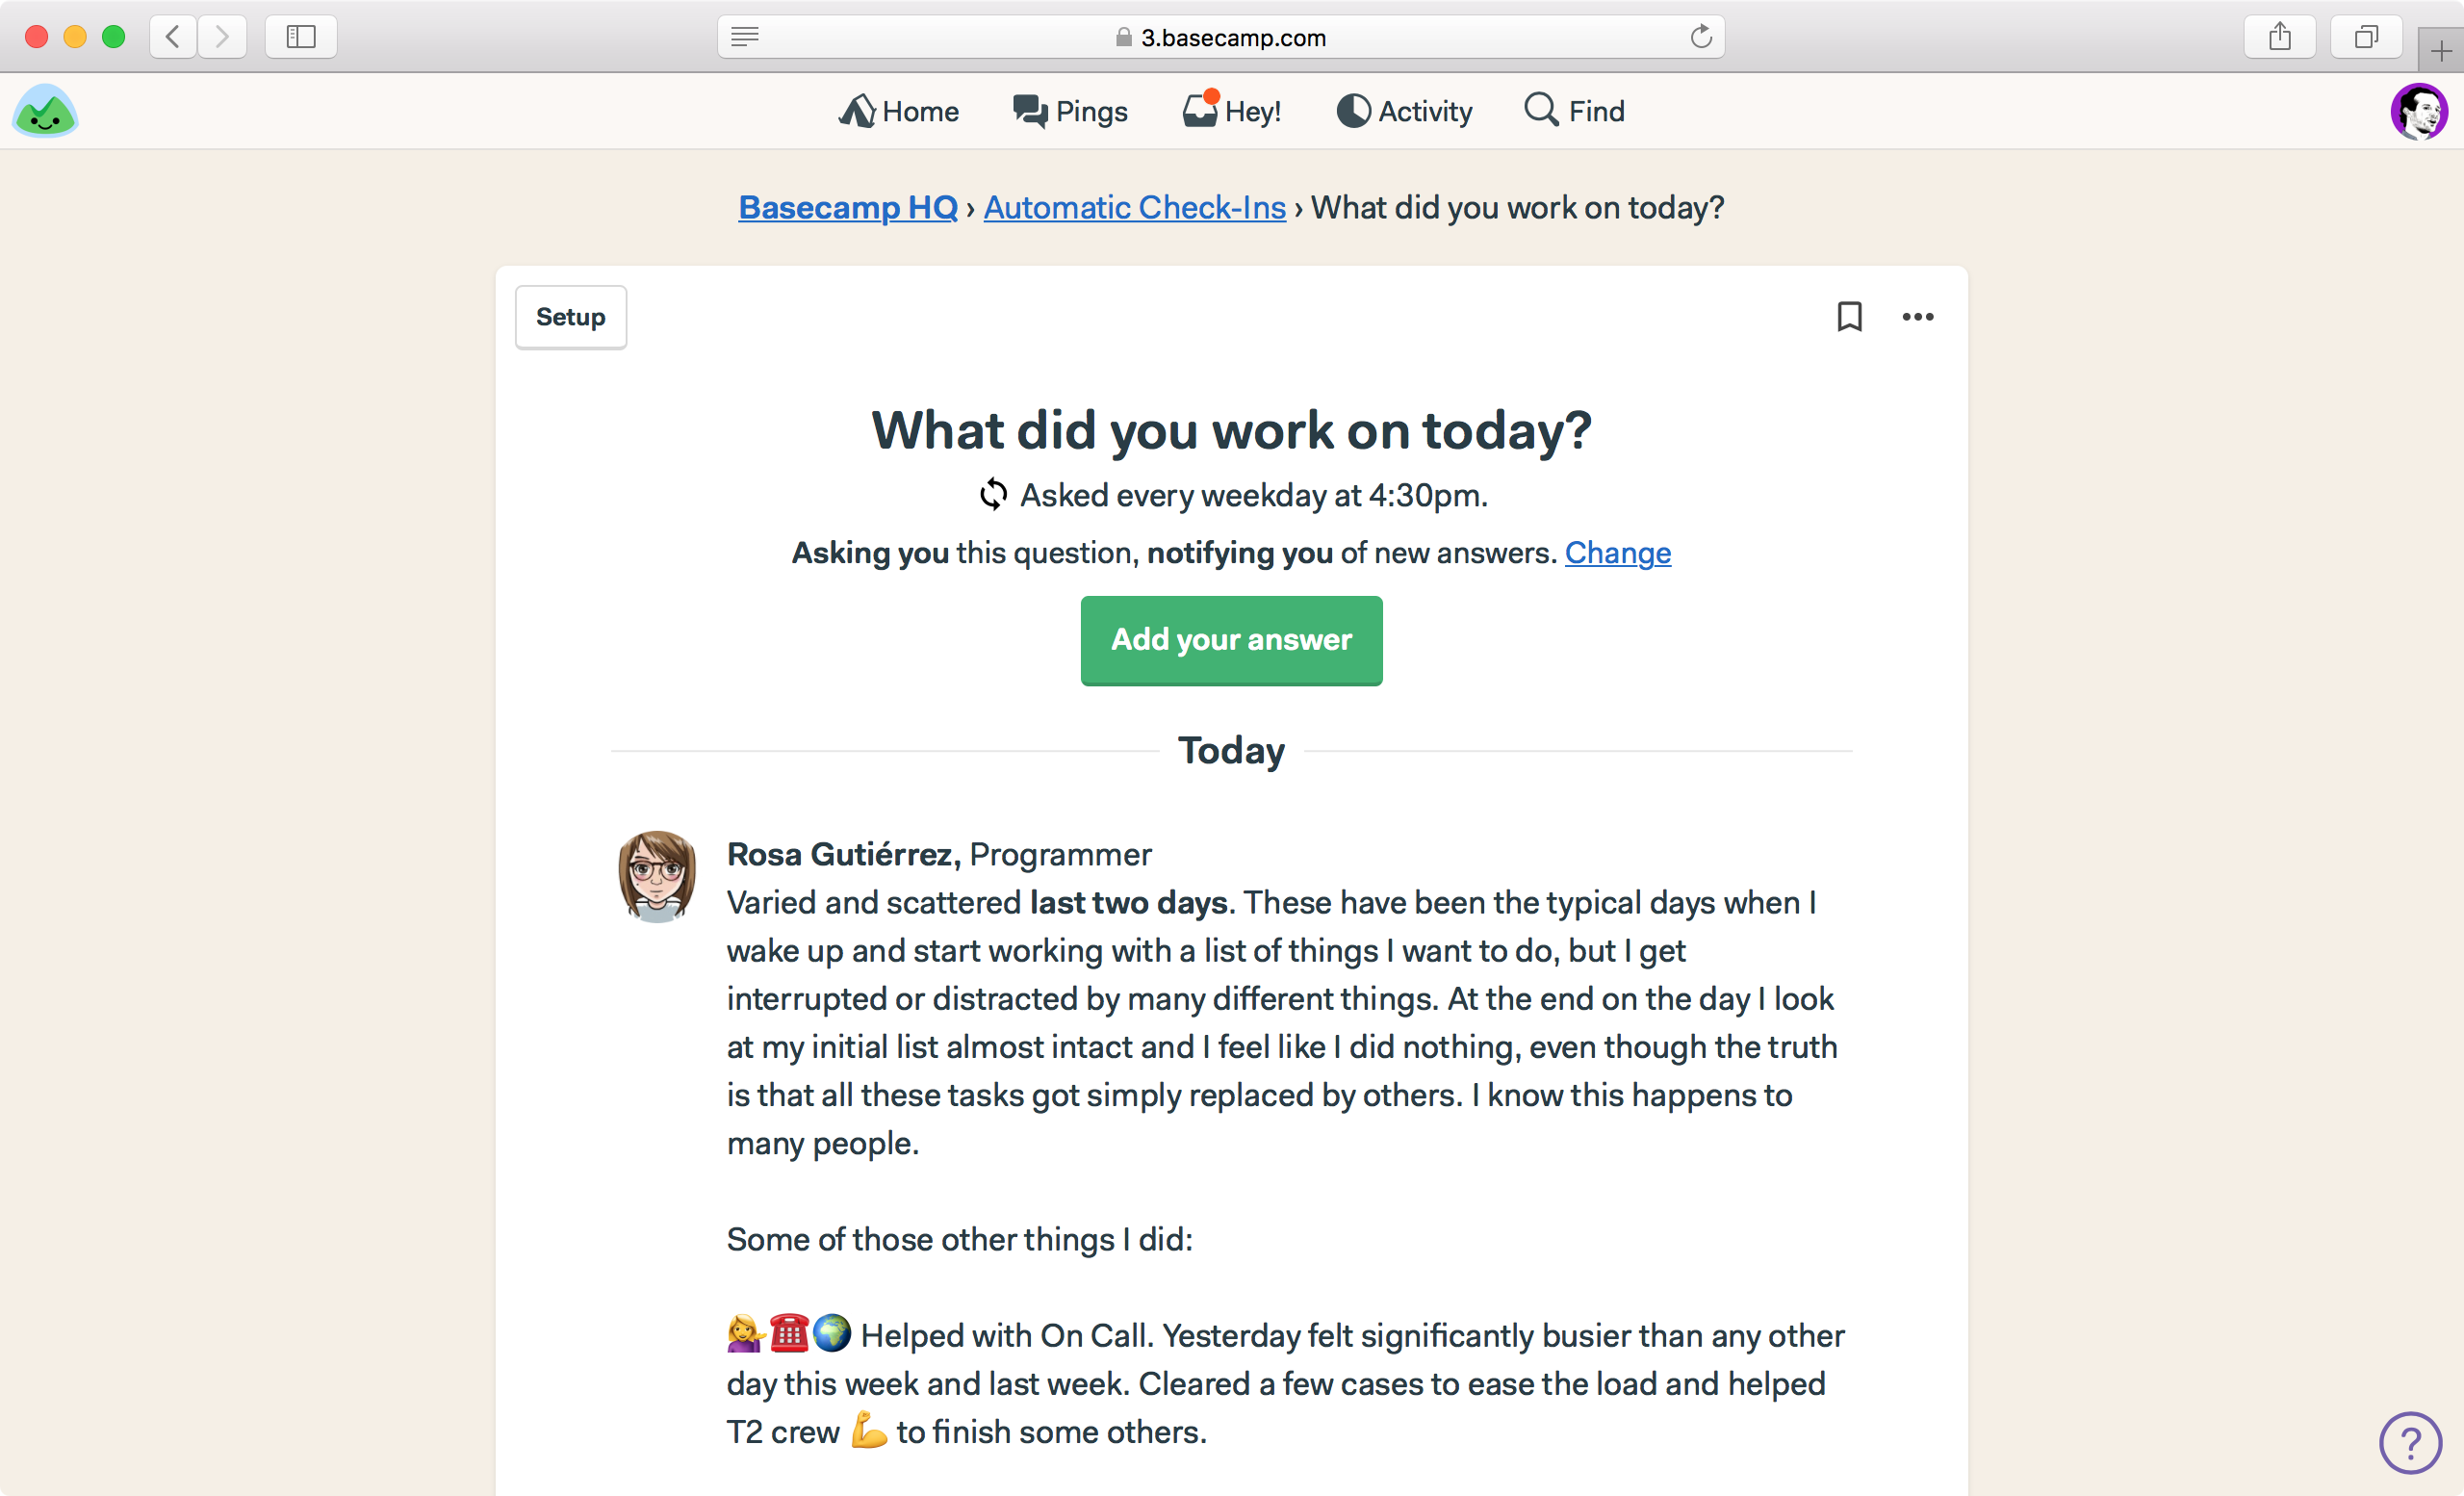Open the Activity page
The image size is (2464, 1496).
(1404, 111)
